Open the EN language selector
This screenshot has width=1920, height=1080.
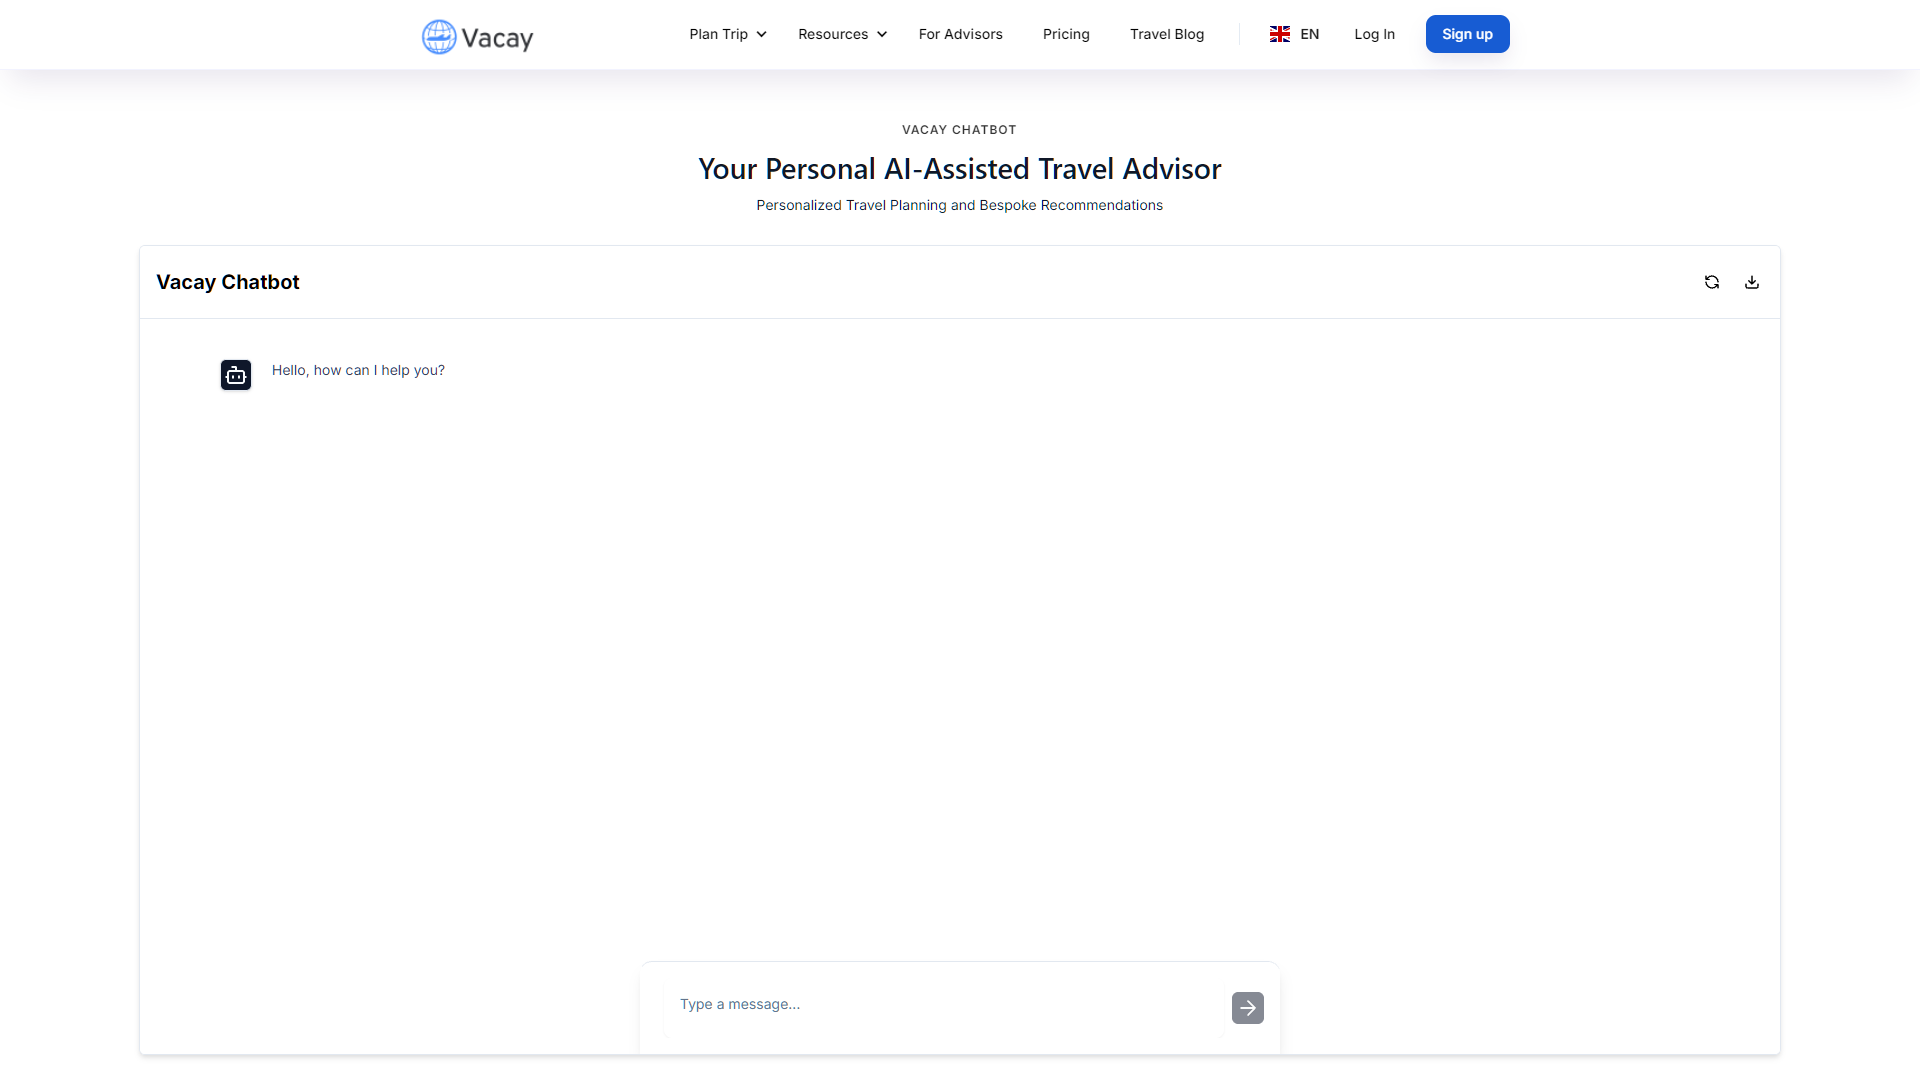1309,34
